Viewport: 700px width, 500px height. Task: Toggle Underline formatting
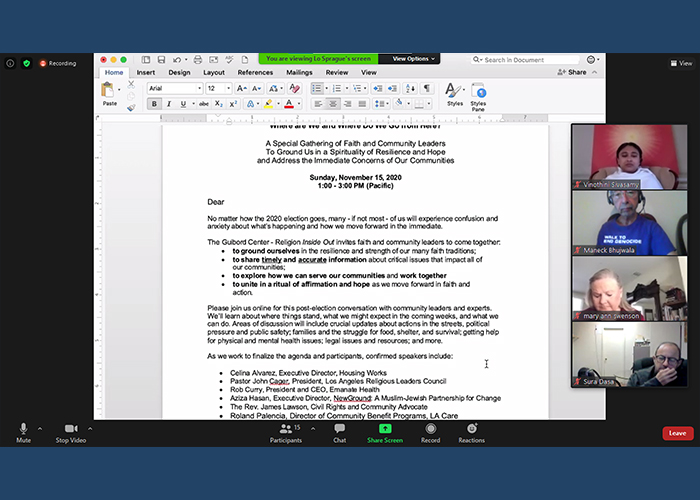tap(183, 104)
